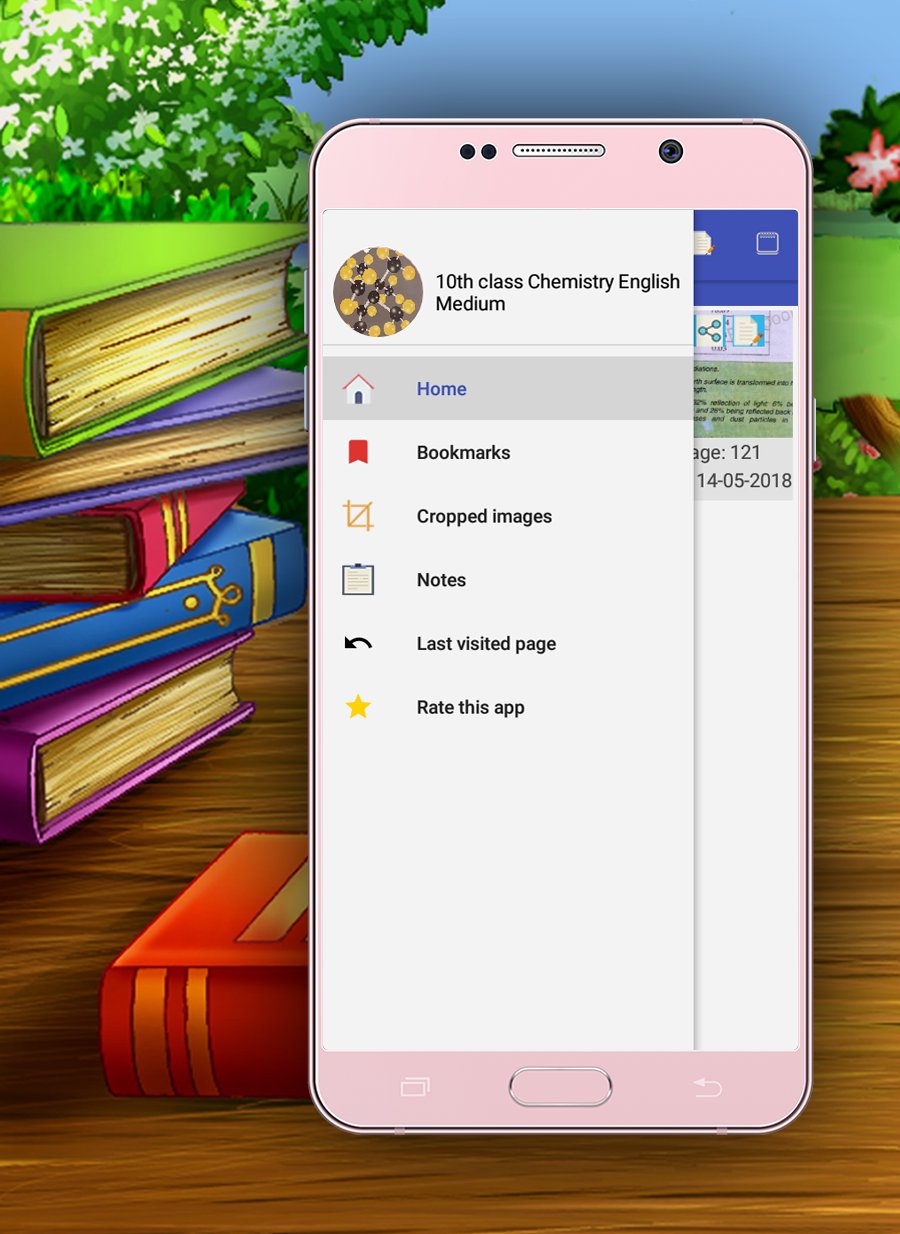This screenshot has height=1234, width=900.
Task: Click the molecule app logo in the header
Action: coord(378,292)
